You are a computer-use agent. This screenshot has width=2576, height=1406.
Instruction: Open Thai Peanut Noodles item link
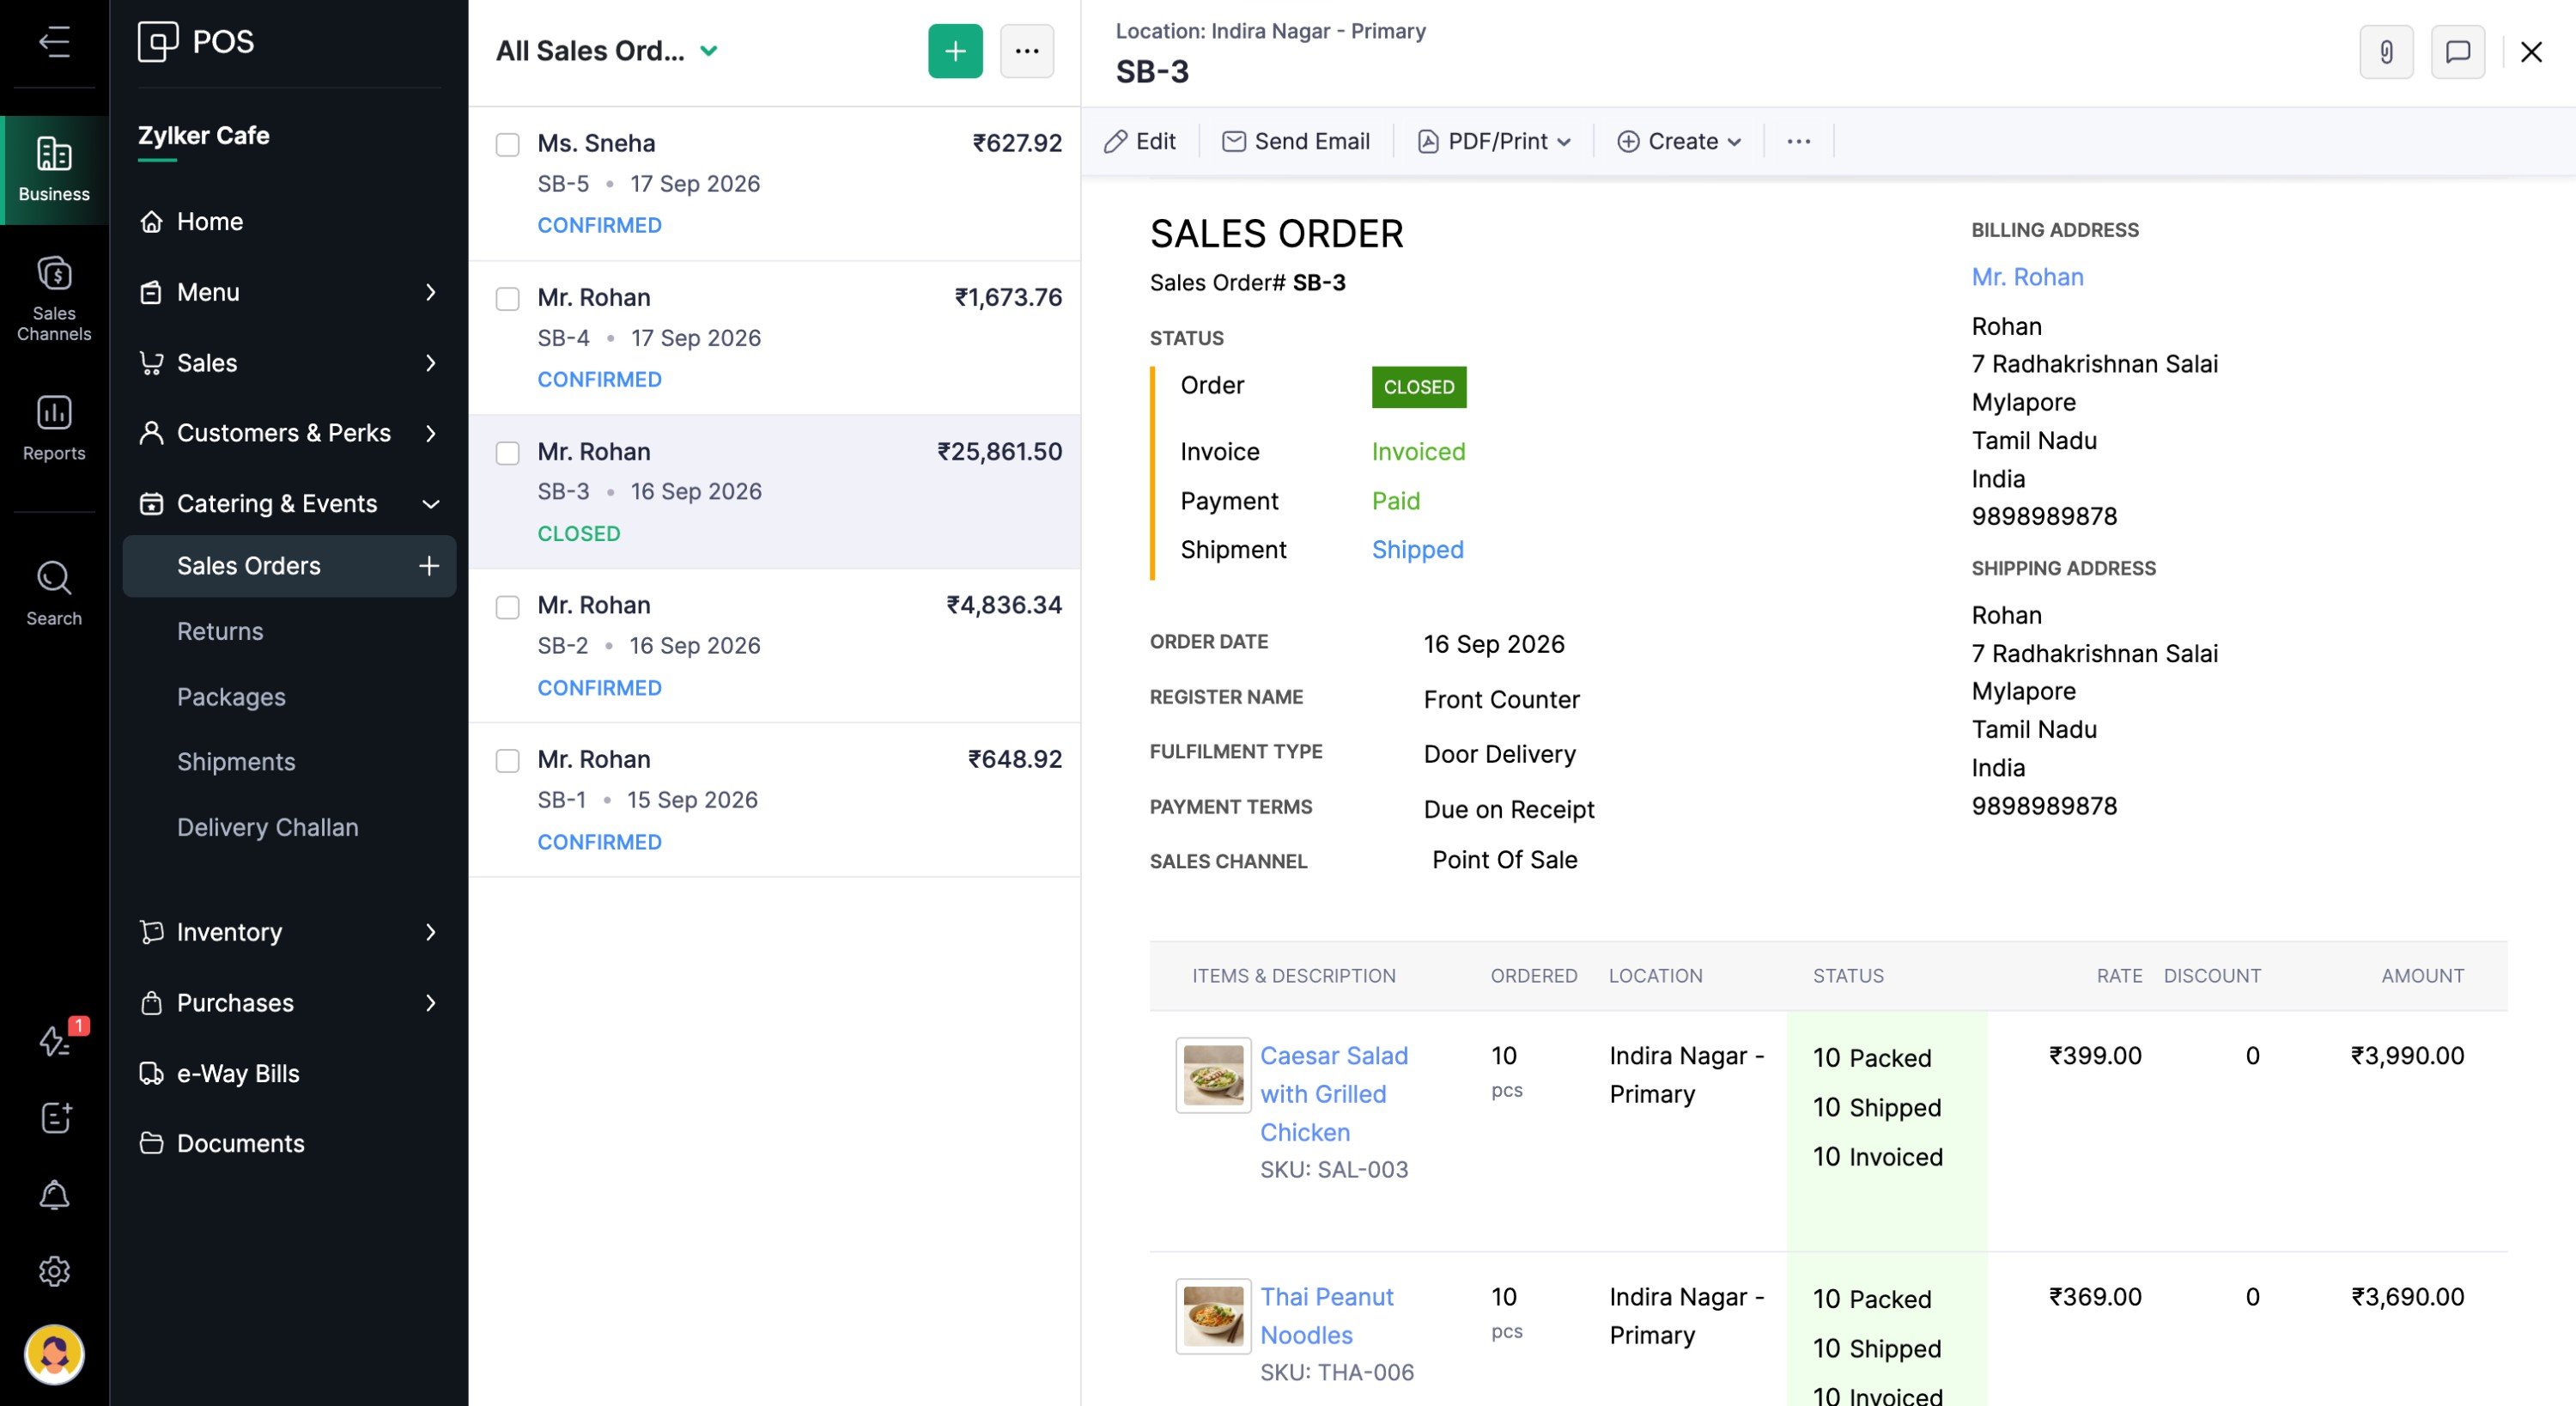pyautogui.click(x=1326, y=1315)
